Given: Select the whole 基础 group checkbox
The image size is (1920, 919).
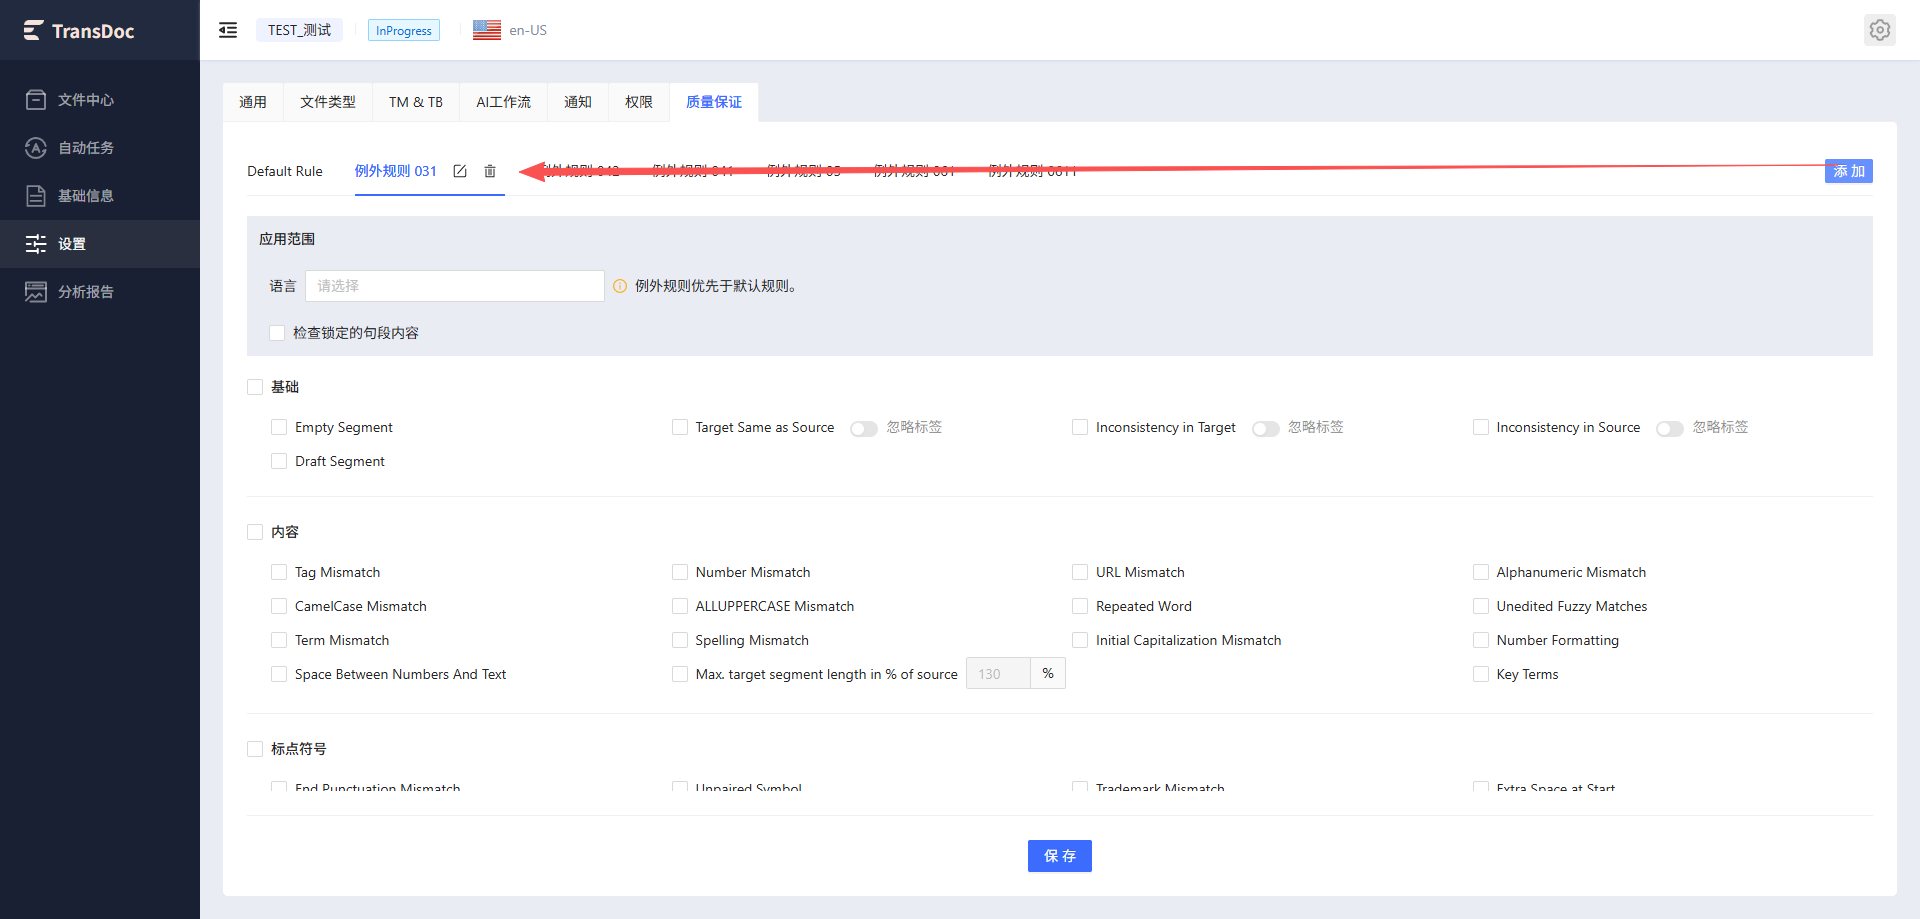Looking at the screenshot, I should point(255,387).
